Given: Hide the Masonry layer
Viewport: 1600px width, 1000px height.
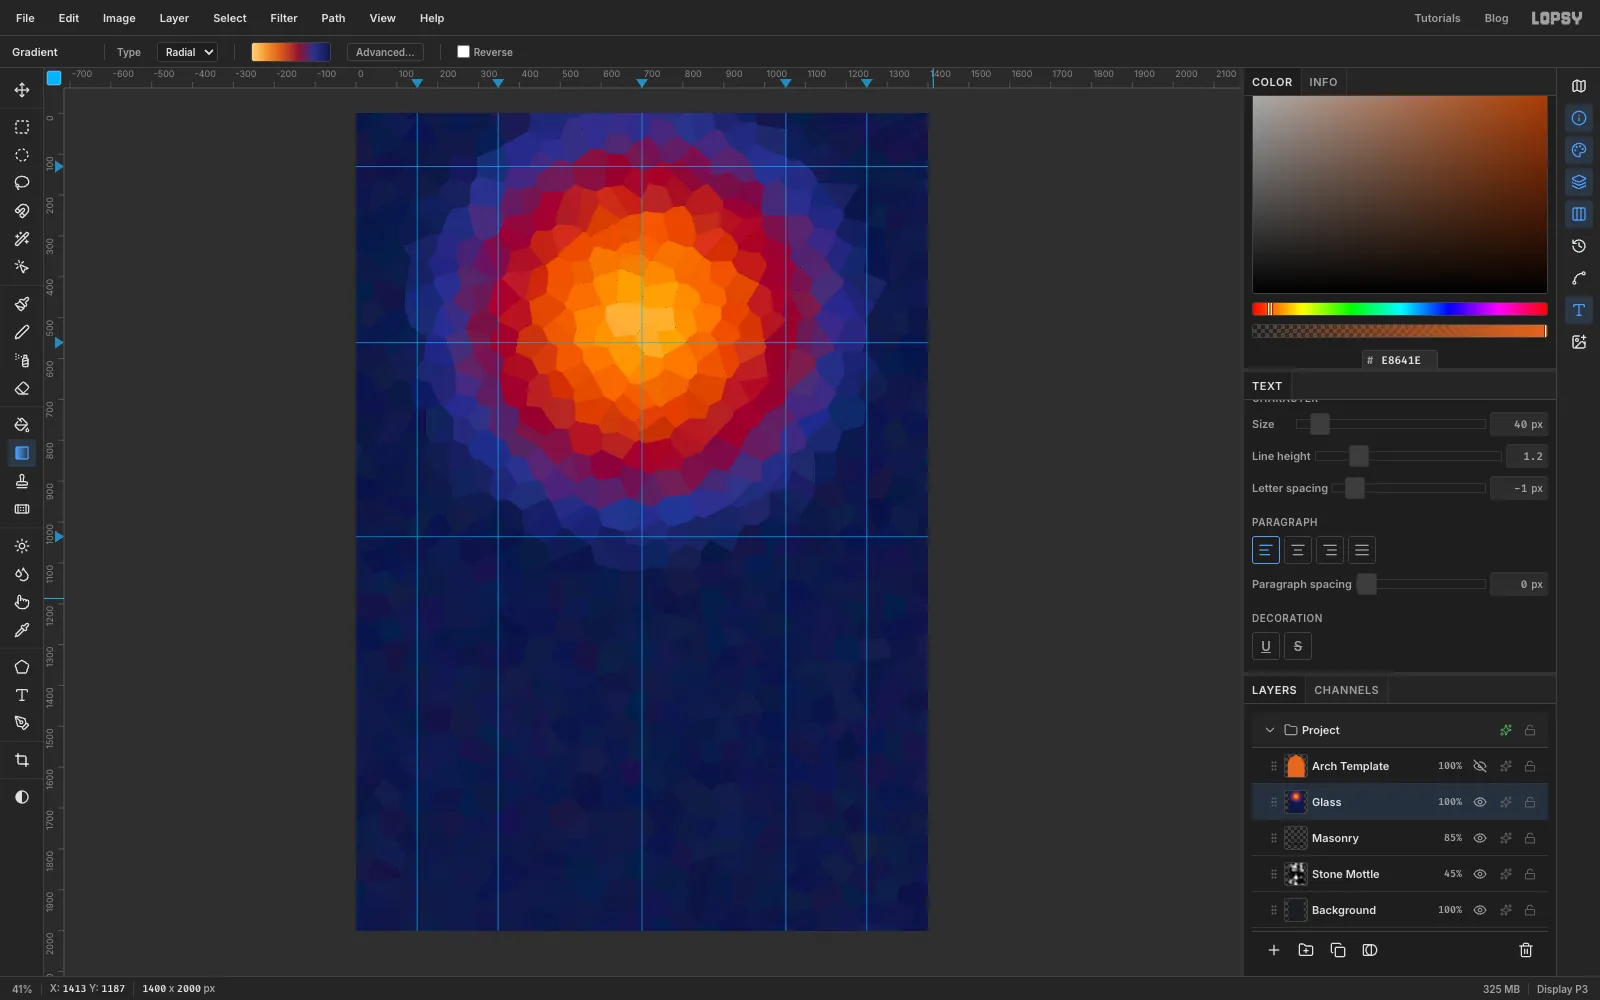Looking at the screenshot, I should [1480, 838].
